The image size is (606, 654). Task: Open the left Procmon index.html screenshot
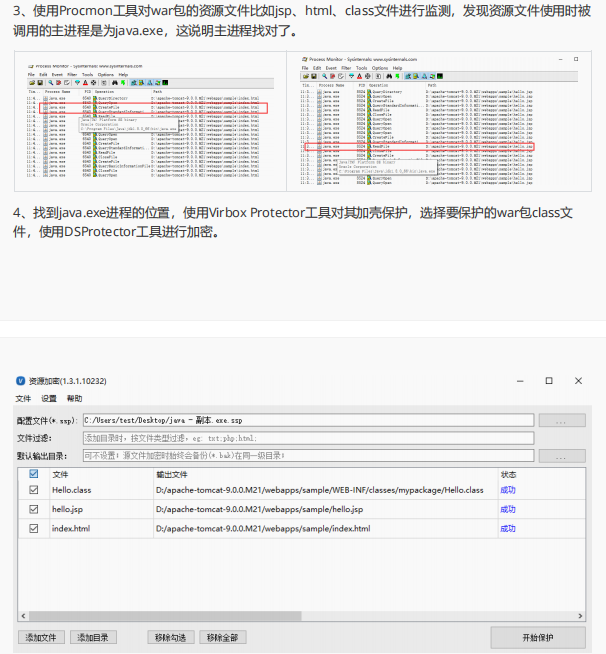point(150,121)
